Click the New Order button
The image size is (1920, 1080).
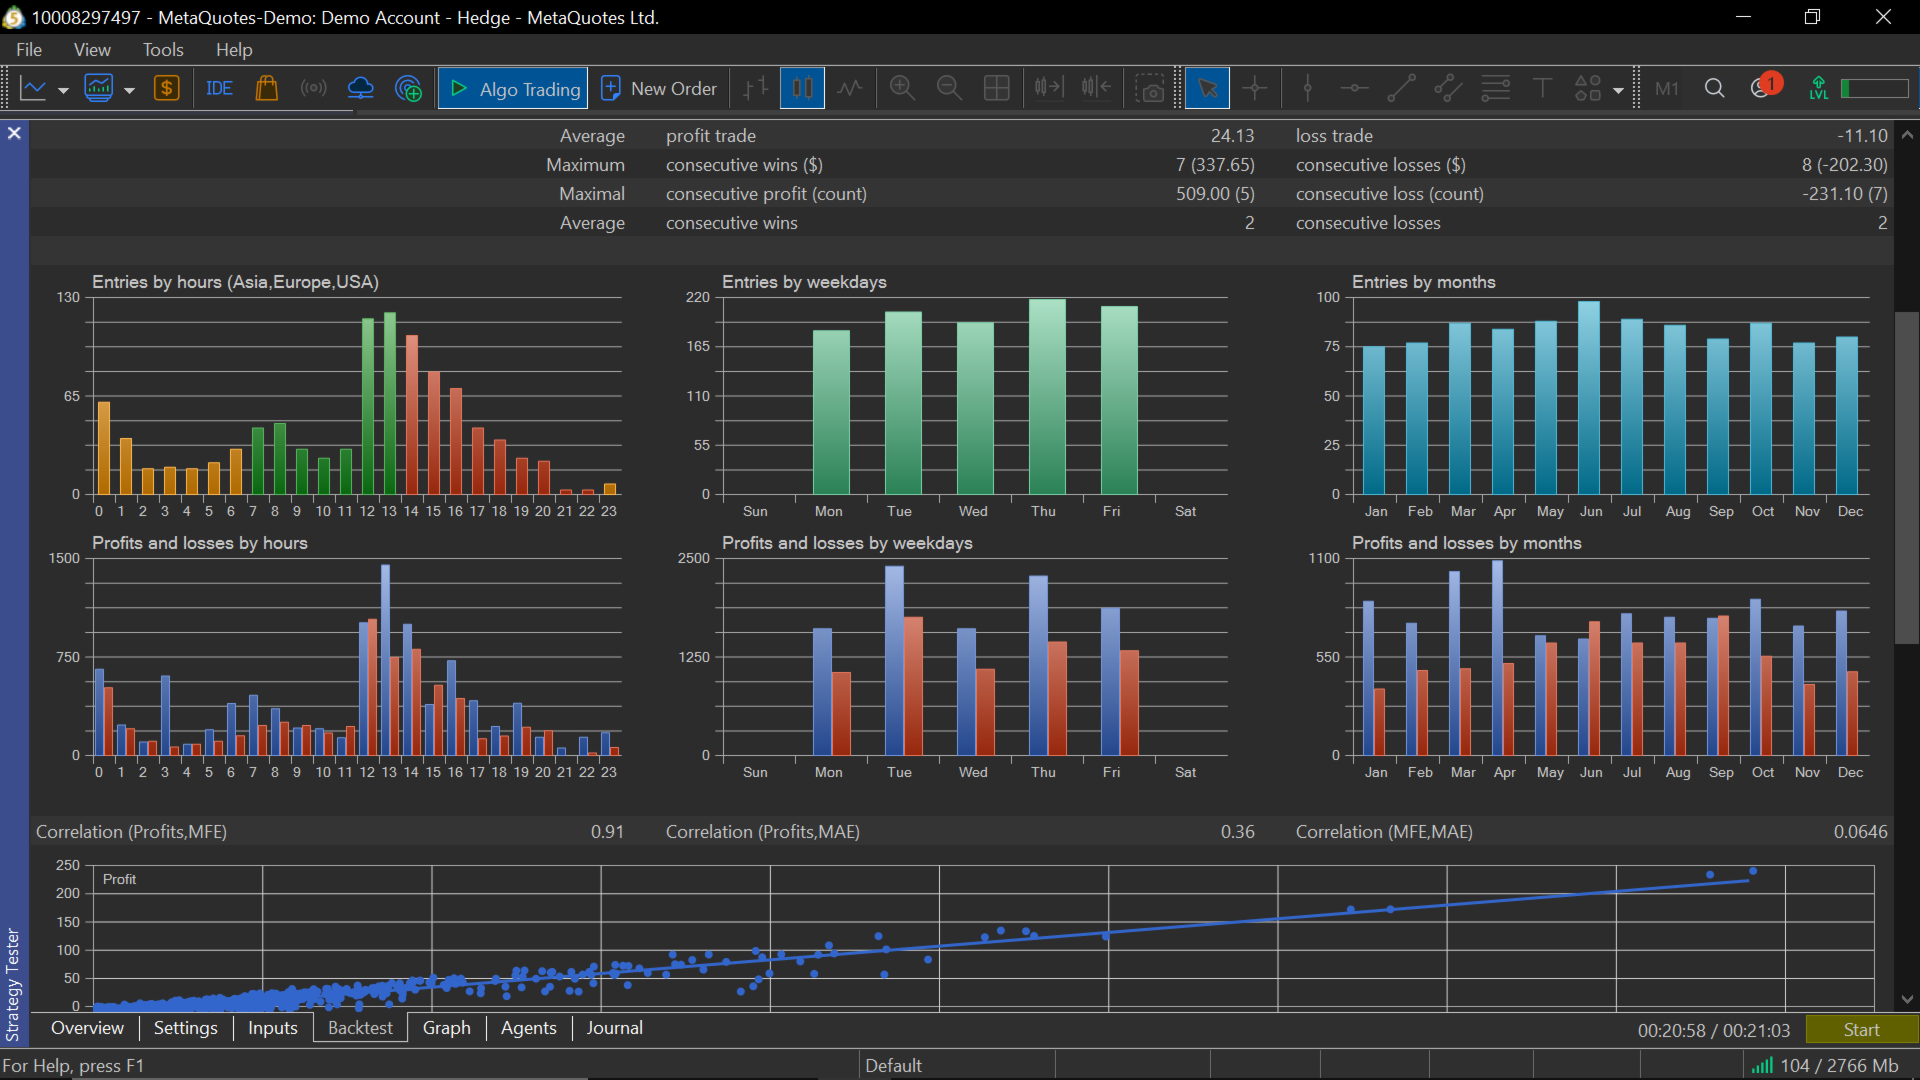pyautogui.click(x=659, y=89)
